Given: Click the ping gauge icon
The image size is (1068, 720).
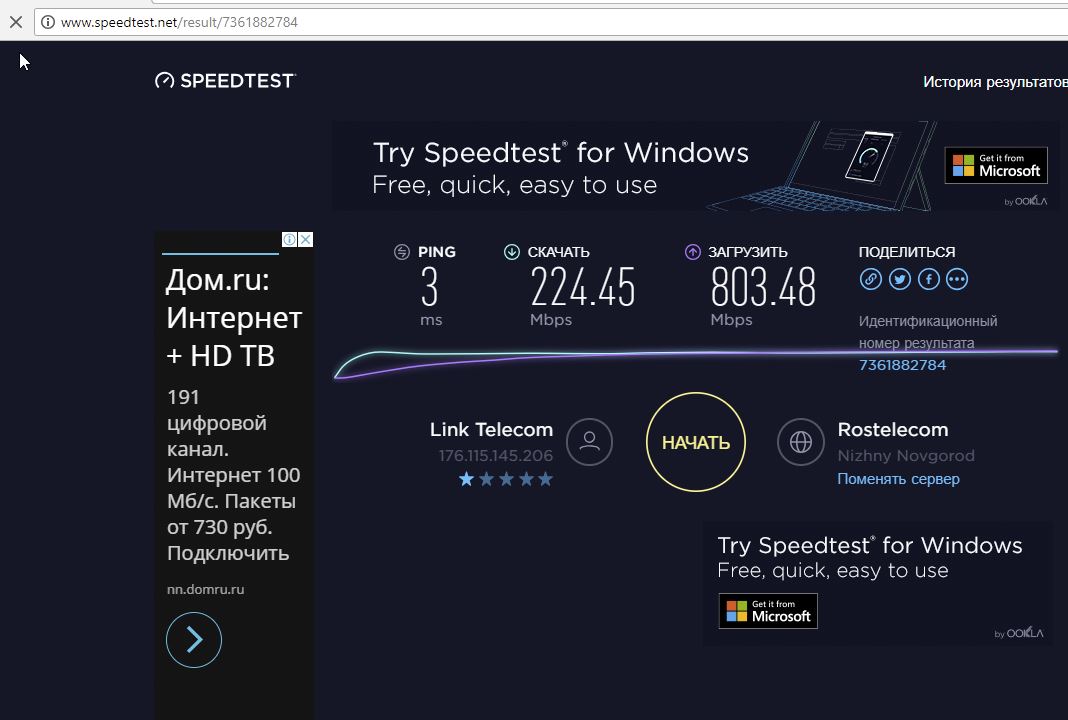Looking at the screenshot, I should click(403, 252).
